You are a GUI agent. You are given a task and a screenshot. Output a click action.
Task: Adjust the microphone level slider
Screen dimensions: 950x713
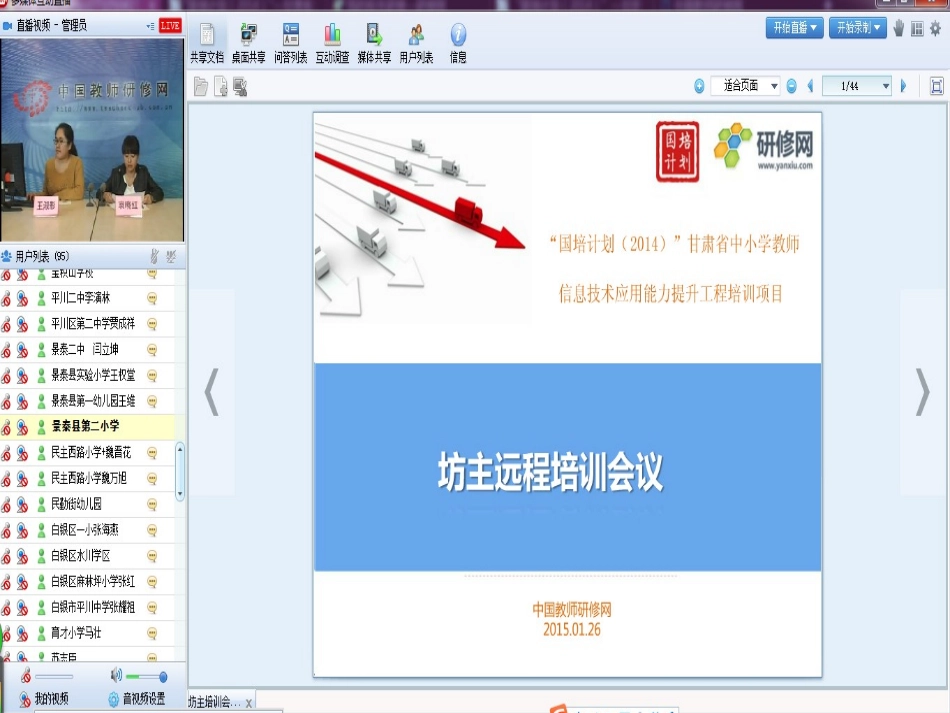tap(54, 676)
